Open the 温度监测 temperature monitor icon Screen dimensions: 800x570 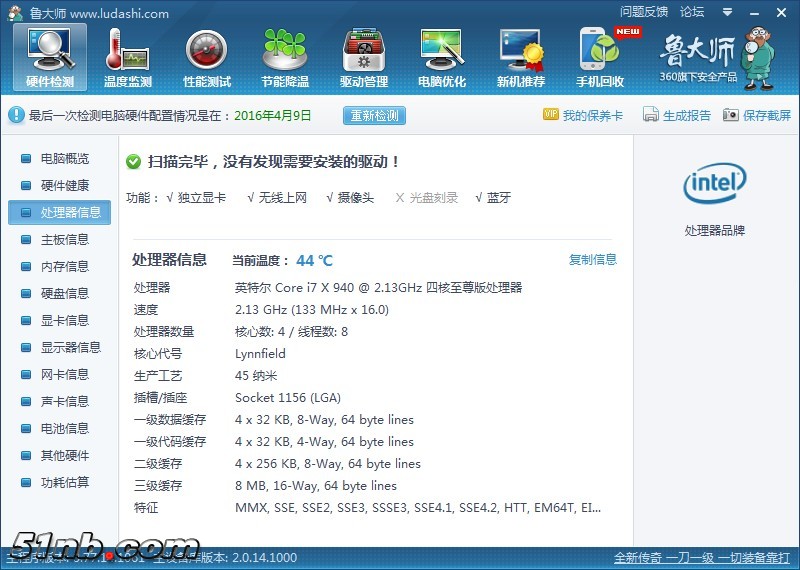(128, 57)
